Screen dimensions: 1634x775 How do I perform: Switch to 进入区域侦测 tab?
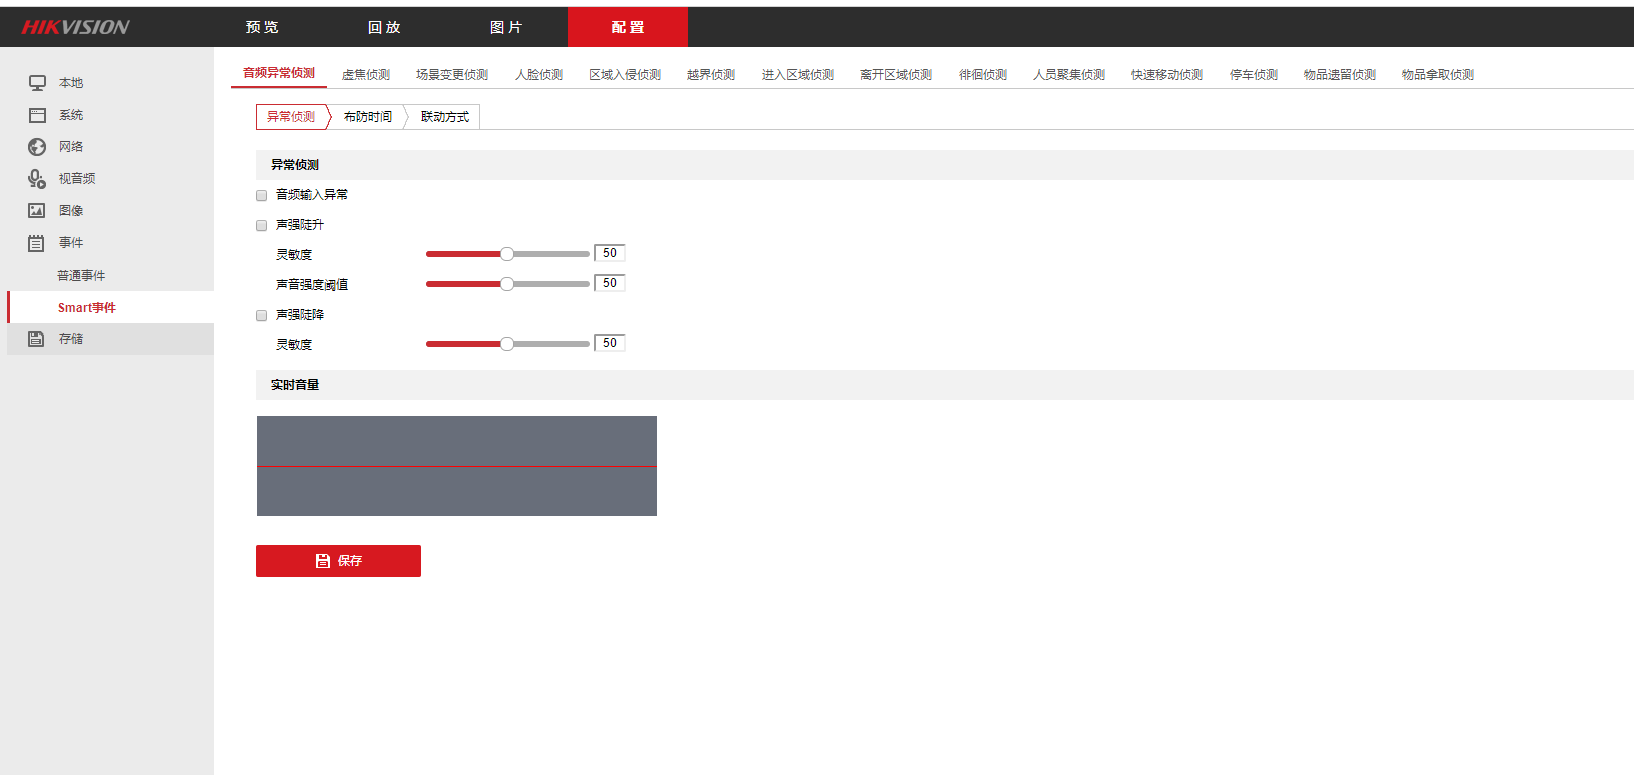[798, 75]
